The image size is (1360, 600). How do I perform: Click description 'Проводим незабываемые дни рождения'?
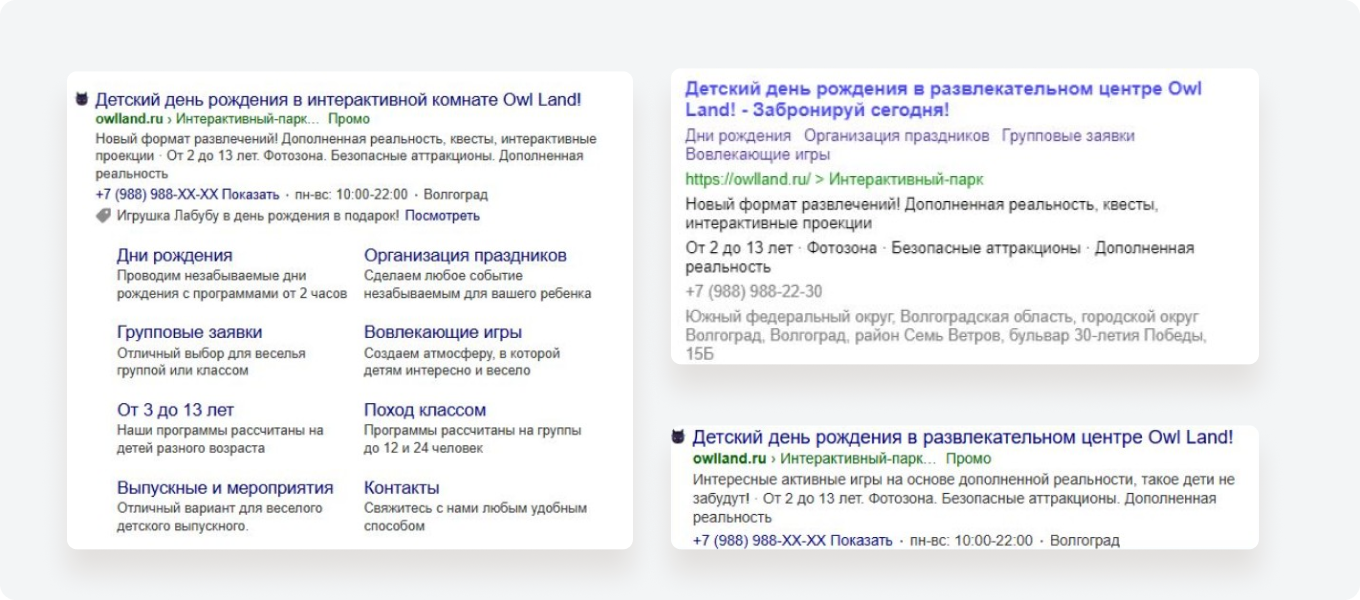(232, 285)
